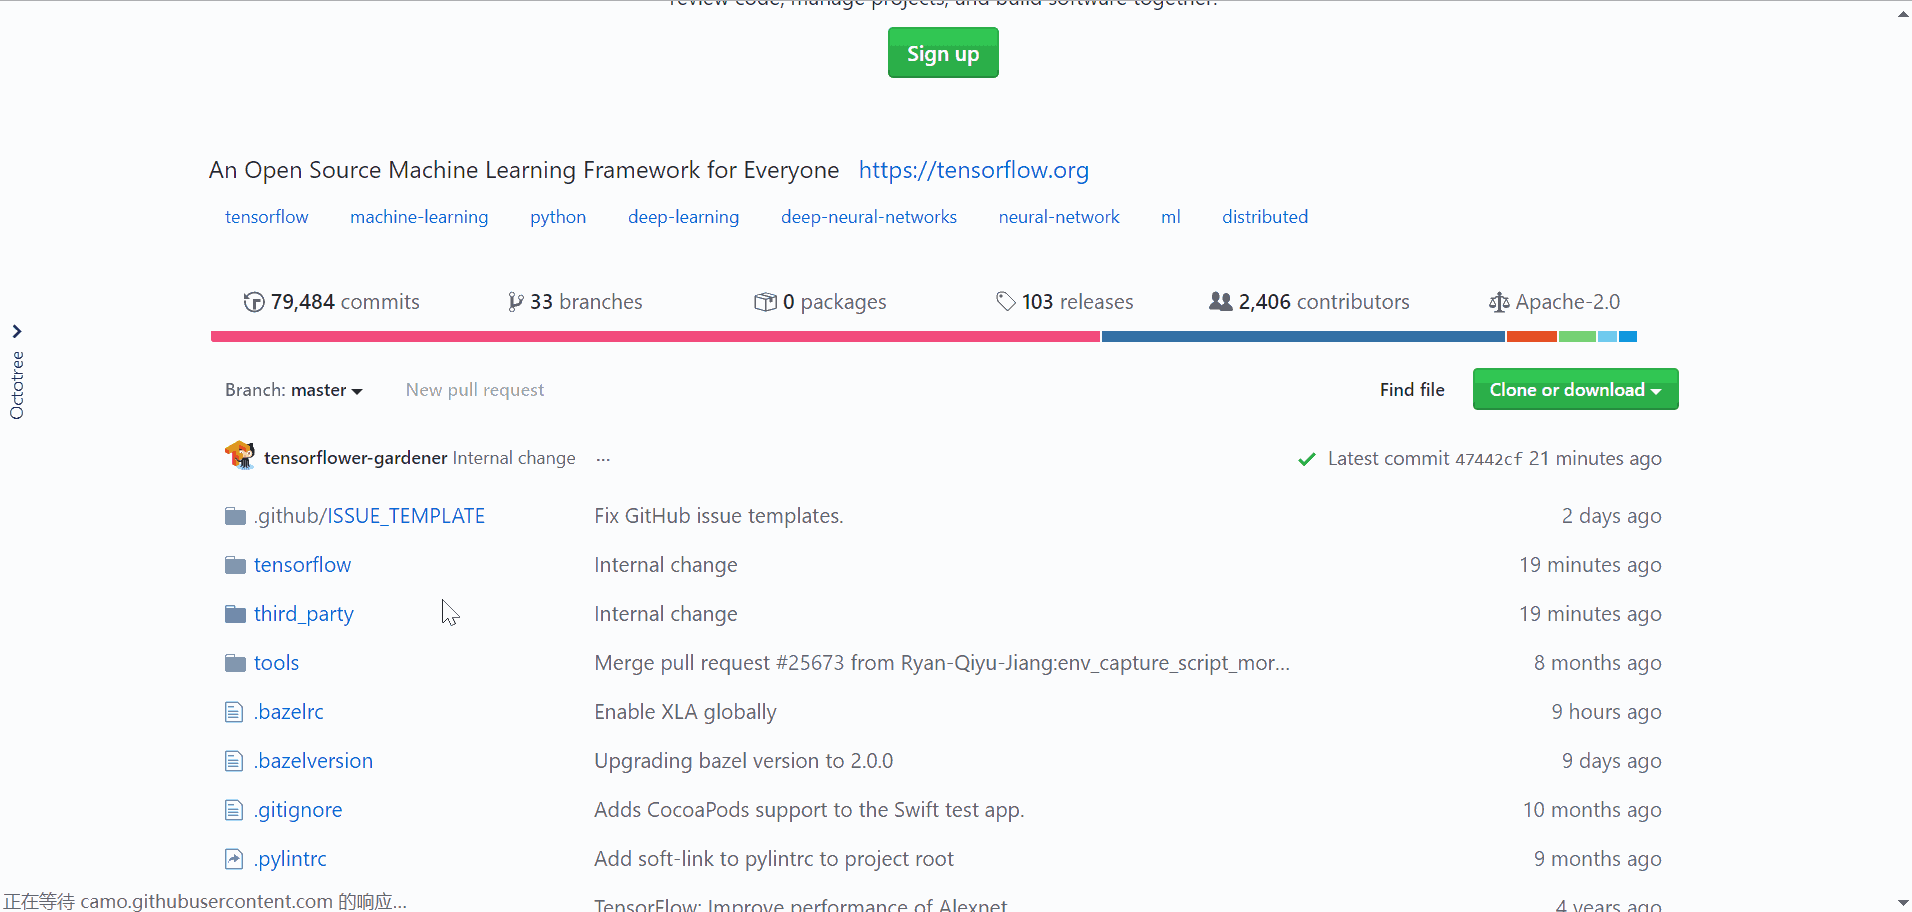Click 'Fix GitHub issue templates.' commit message
The image size is (1912, 912).
point(719,516)
